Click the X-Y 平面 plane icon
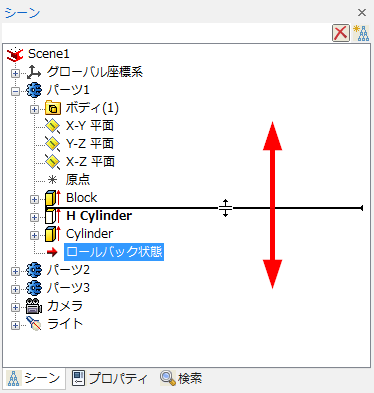 [53, 126]
